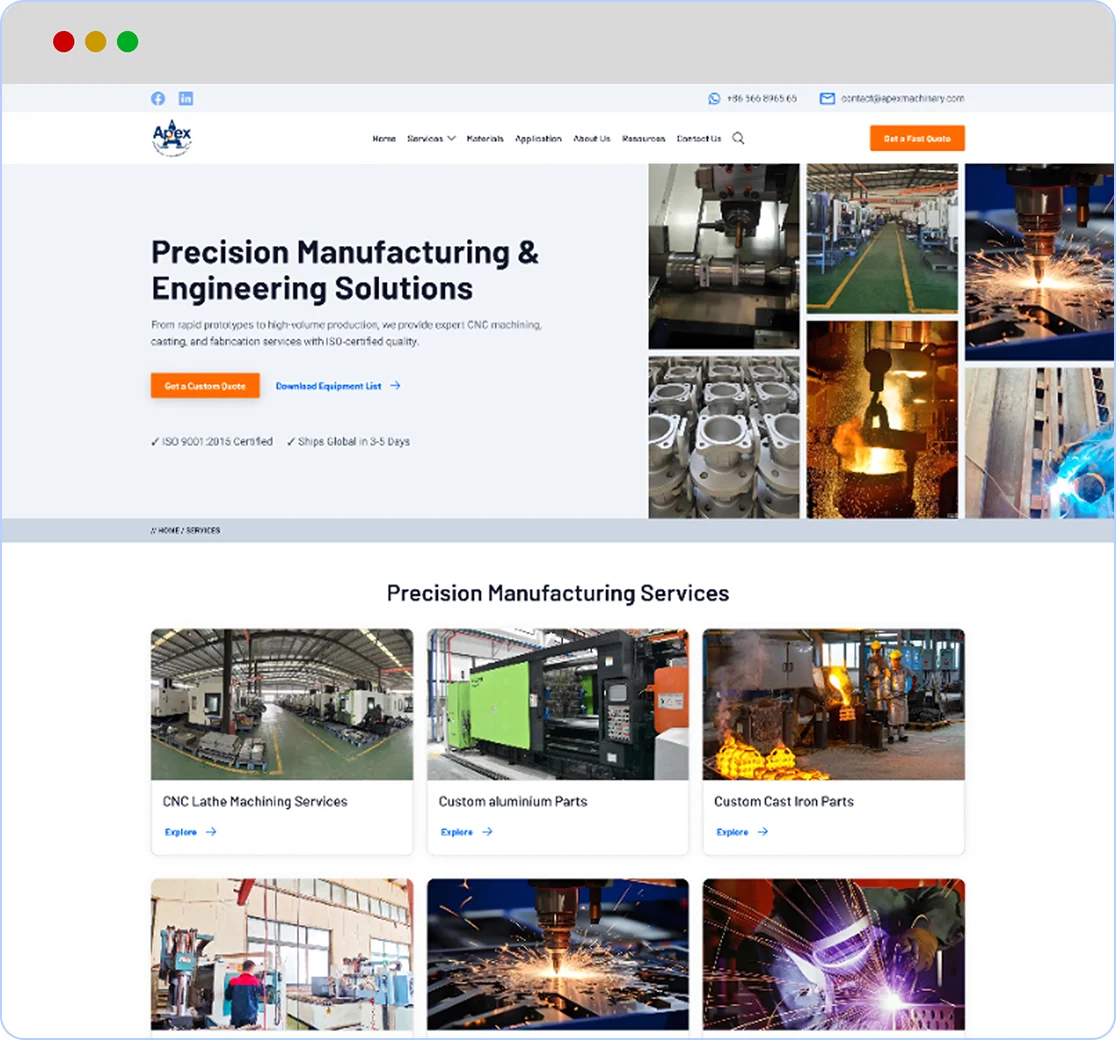Click the WhatsApp phone icon beside the number
The height and width of the screenshot is (1040, 1116).
(x=712, y=98)
